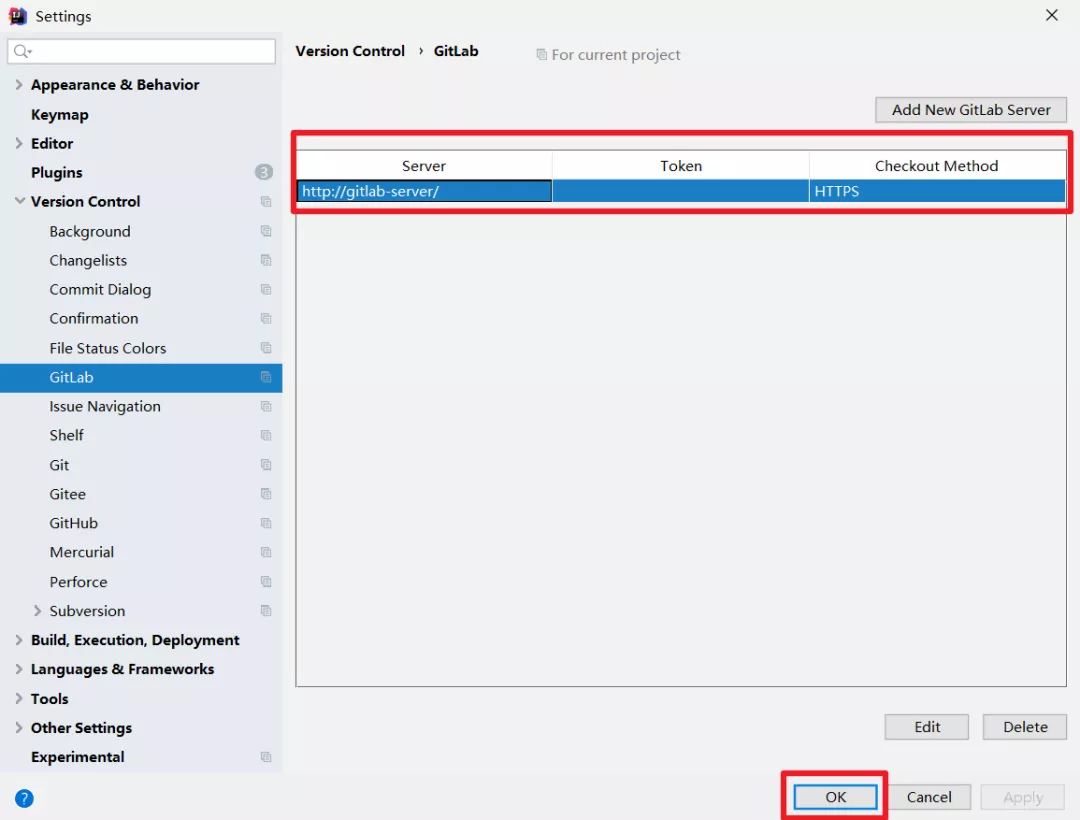
Task: Click project-level icon beside Git row
Action: coord(266,465)
